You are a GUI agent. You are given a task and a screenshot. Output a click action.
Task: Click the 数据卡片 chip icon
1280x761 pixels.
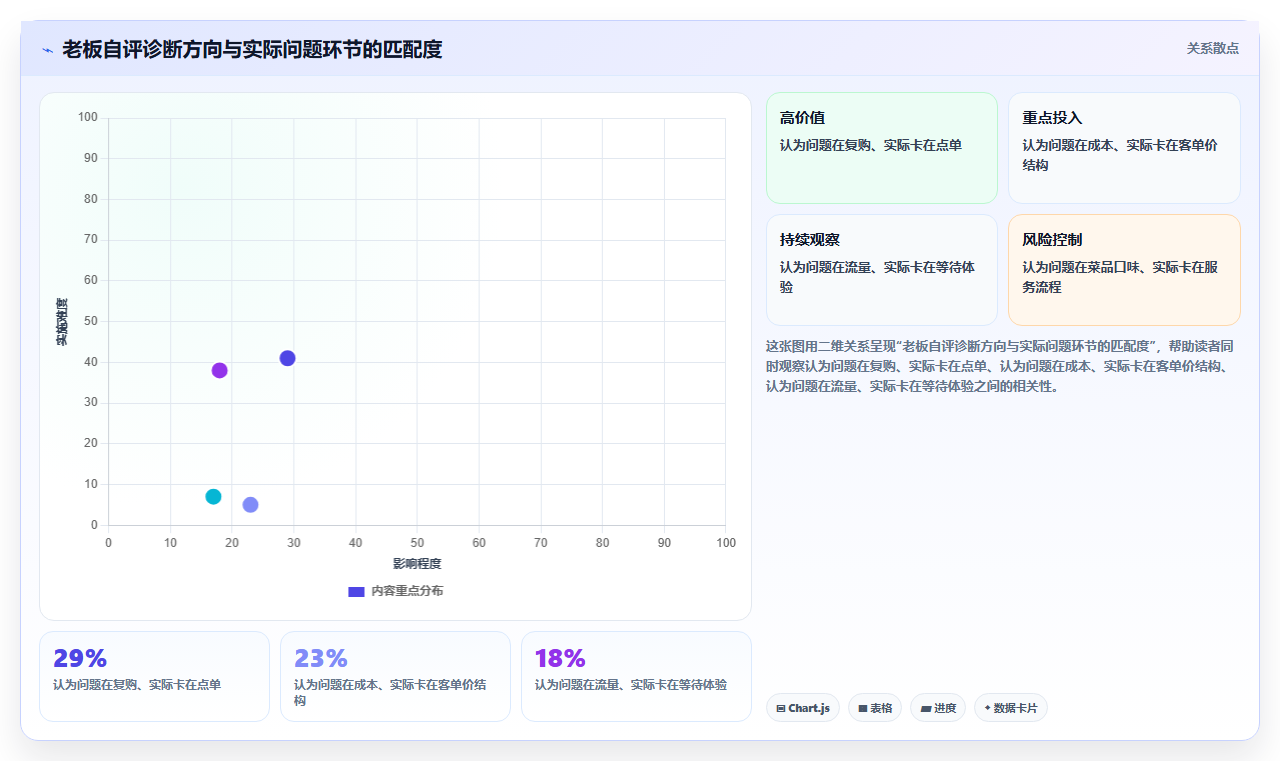coord(987,708)
